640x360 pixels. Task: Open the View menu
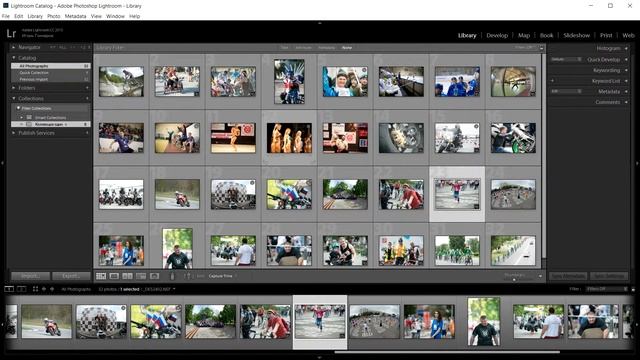[x=96, y=16]
